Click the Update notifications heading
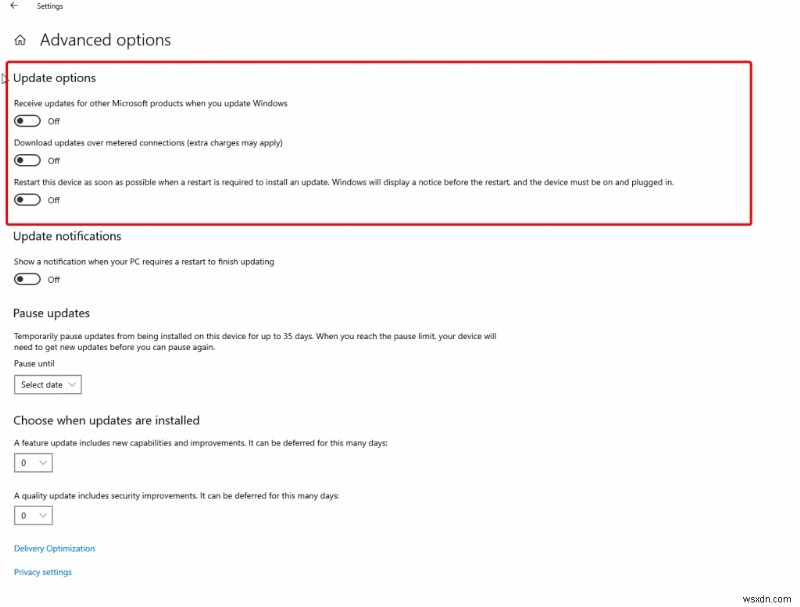The width and height of the screenshot is (800, 607). coord(66,236)
